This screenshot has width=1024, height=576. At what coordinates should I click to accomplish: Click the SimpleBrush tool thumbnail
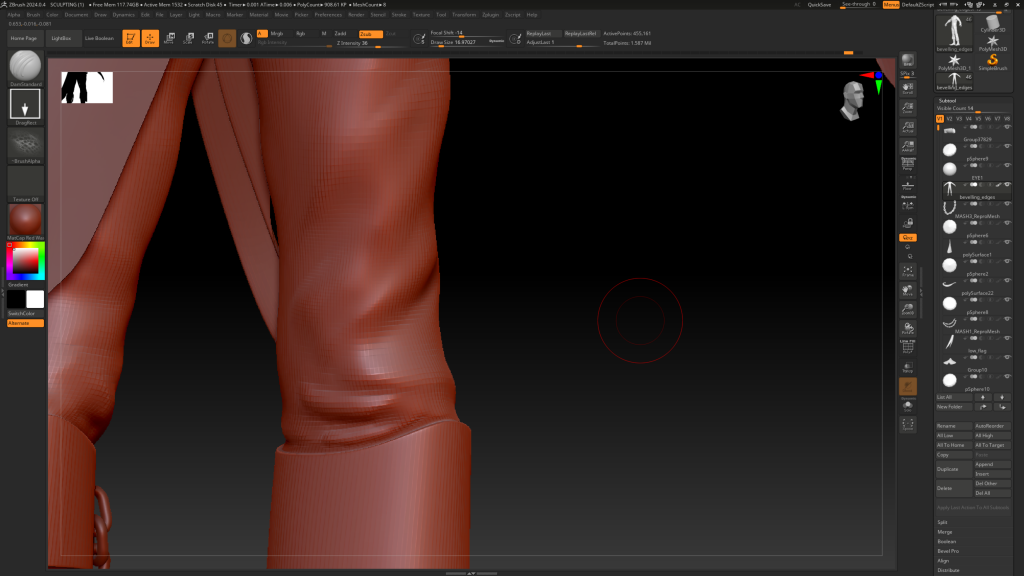(992, 60)
